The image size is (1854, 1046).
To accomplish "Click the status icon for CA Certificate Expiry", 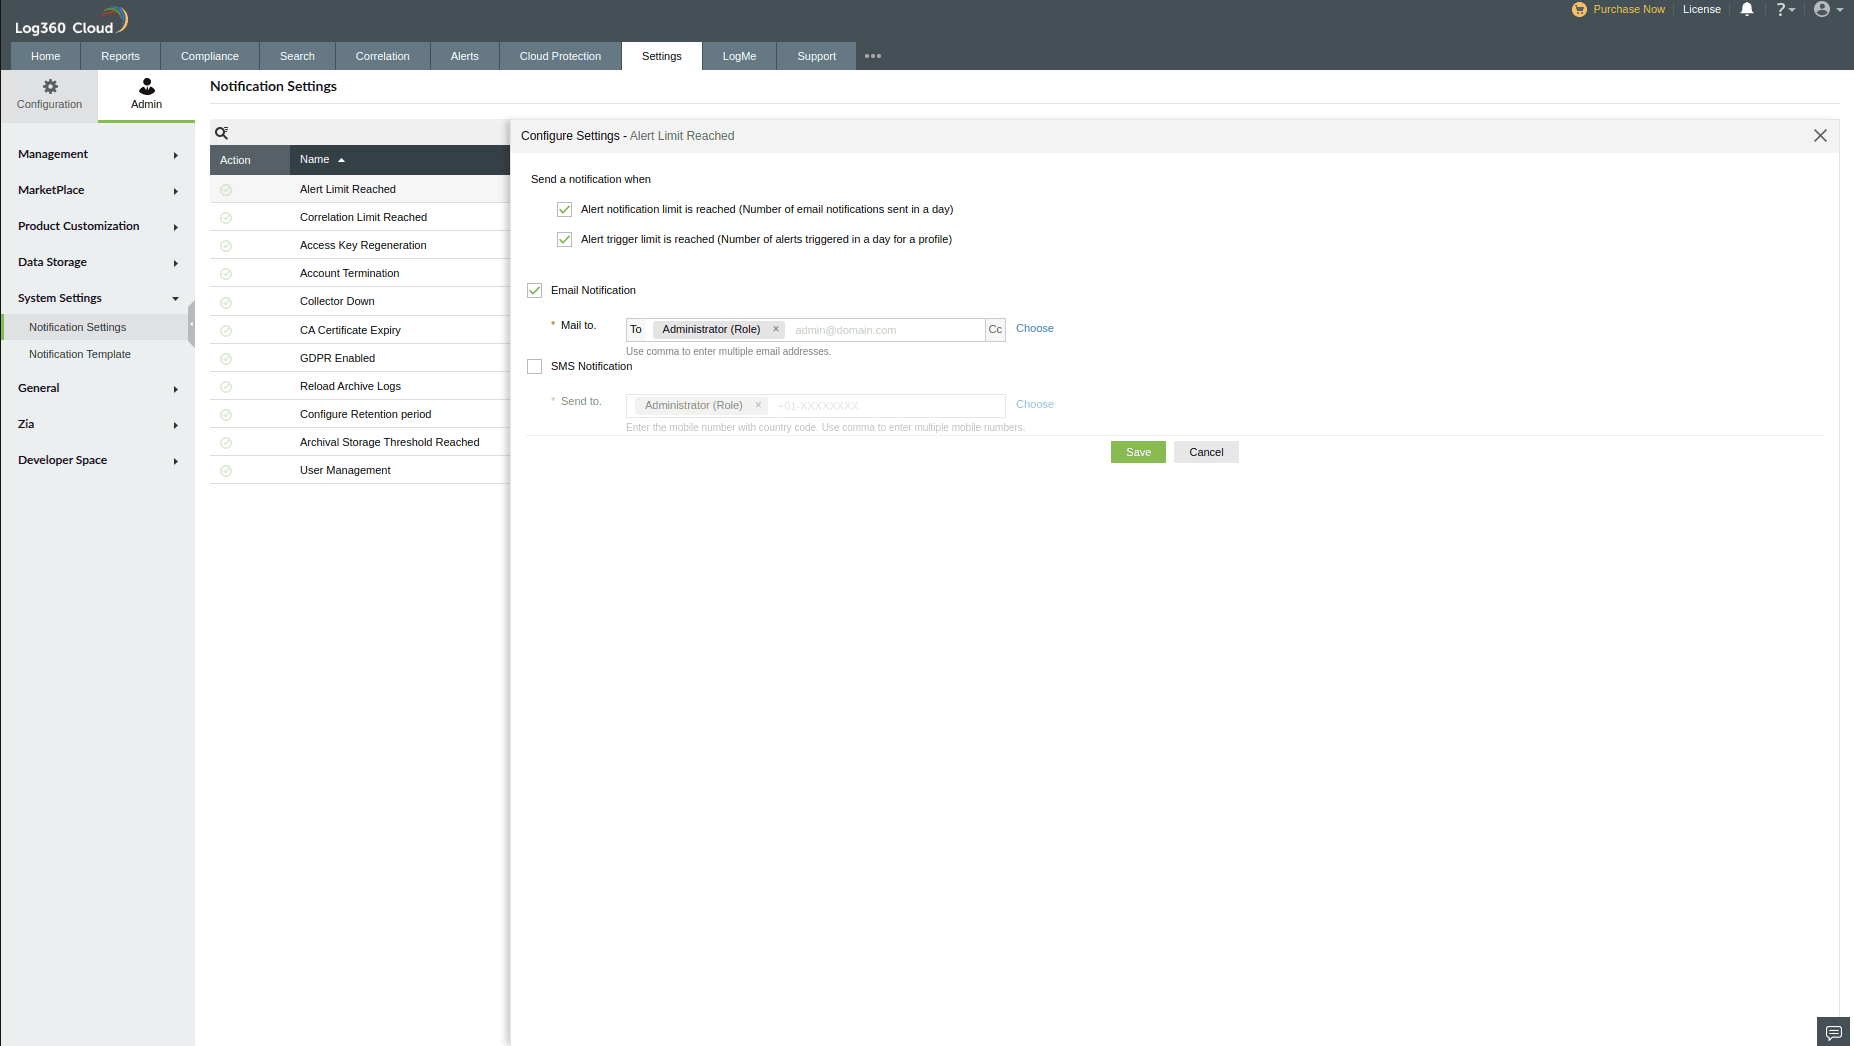I will pos(226,331).
